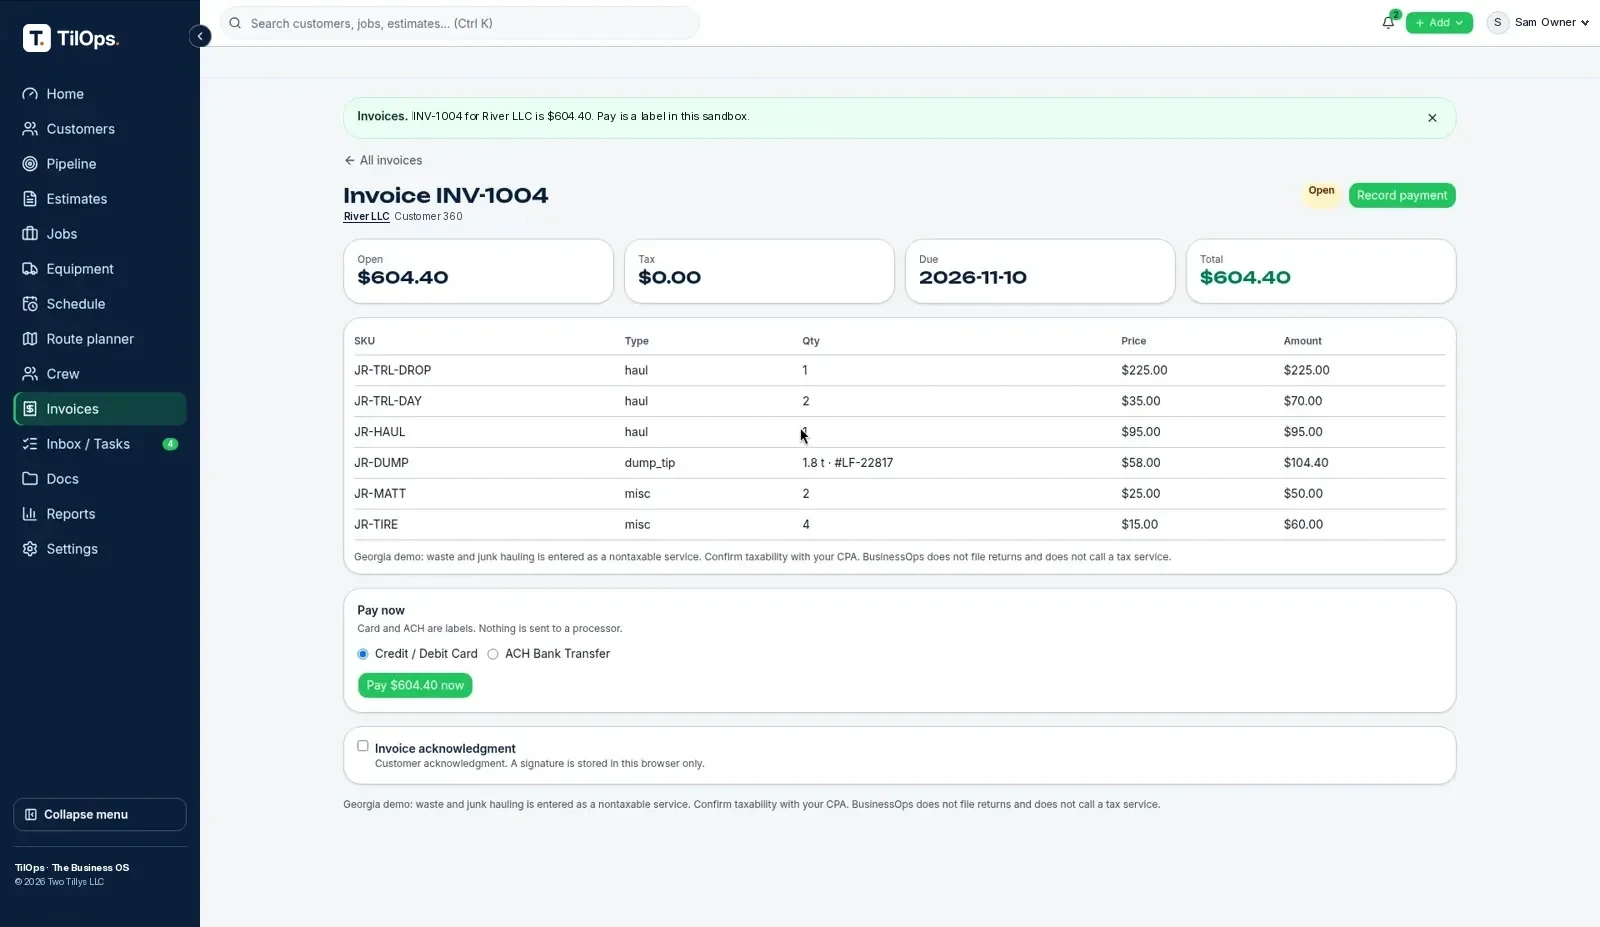Go to Schedule page
This screenshot has height=927, width=1600.
(x=100, y=304)
